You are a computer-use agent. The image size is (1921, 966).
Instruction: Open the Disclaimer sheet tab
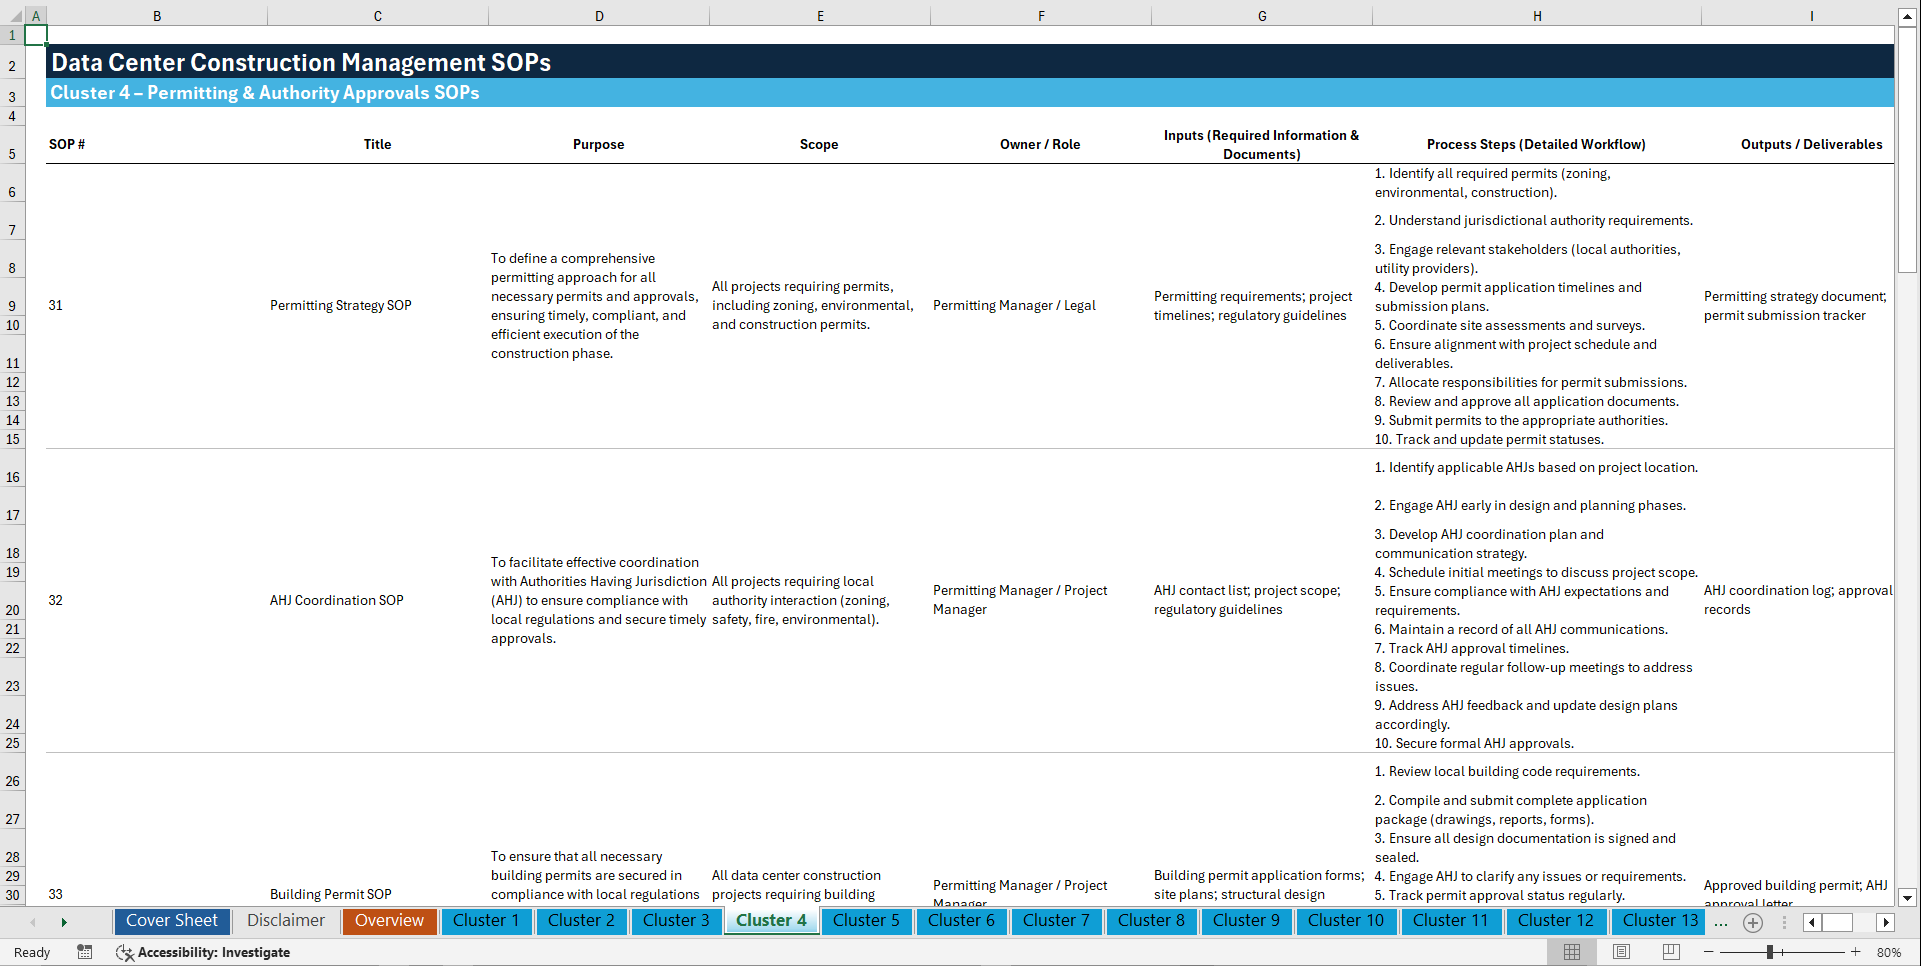[285, 921]
